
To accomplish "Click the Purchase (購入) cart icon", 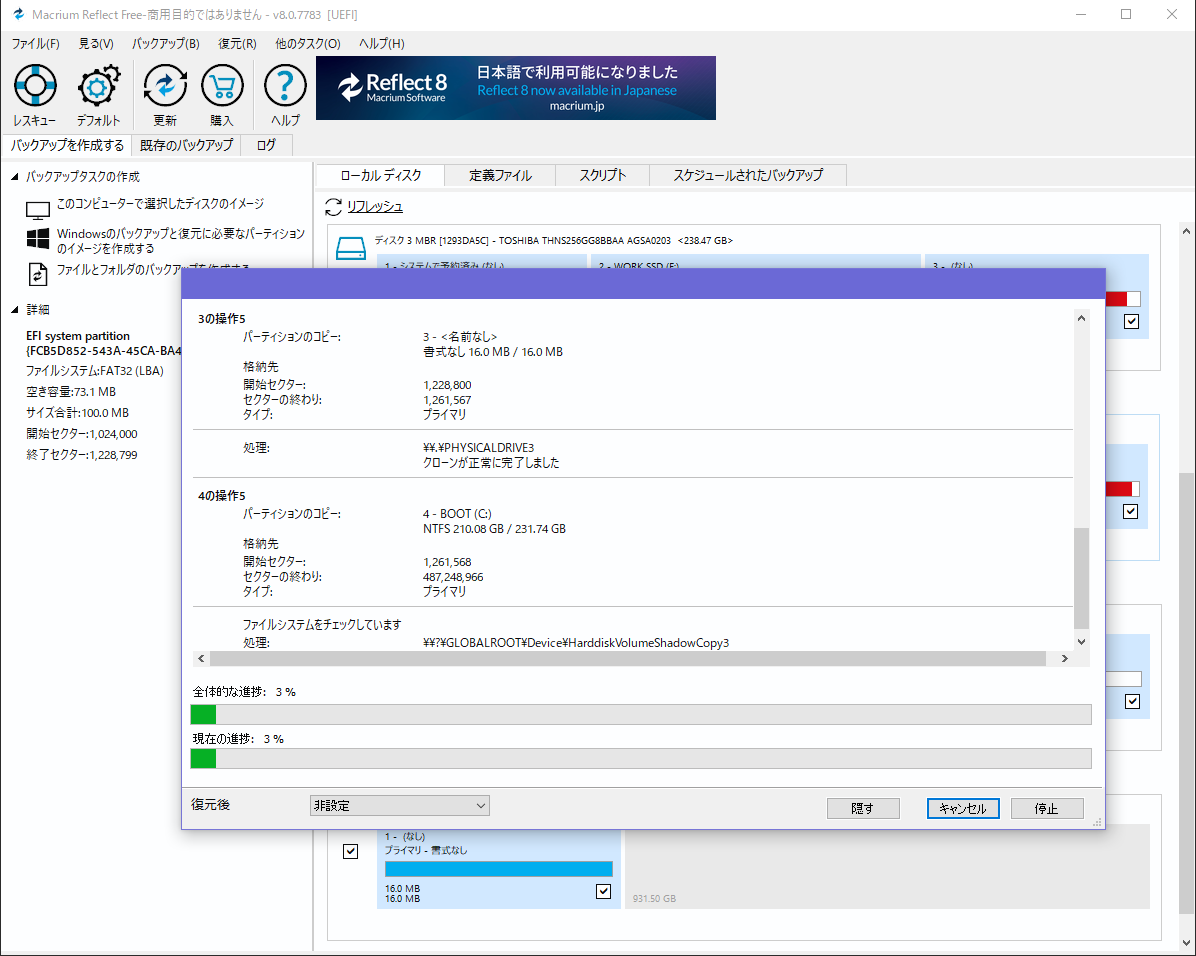I will pos(222,87).
